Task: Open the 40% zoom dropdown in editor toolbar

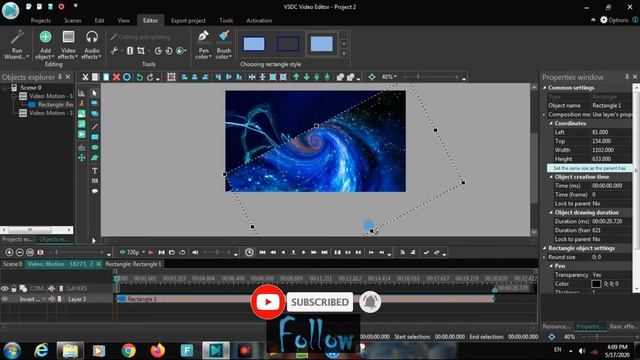Action: [x=389, y=77]
